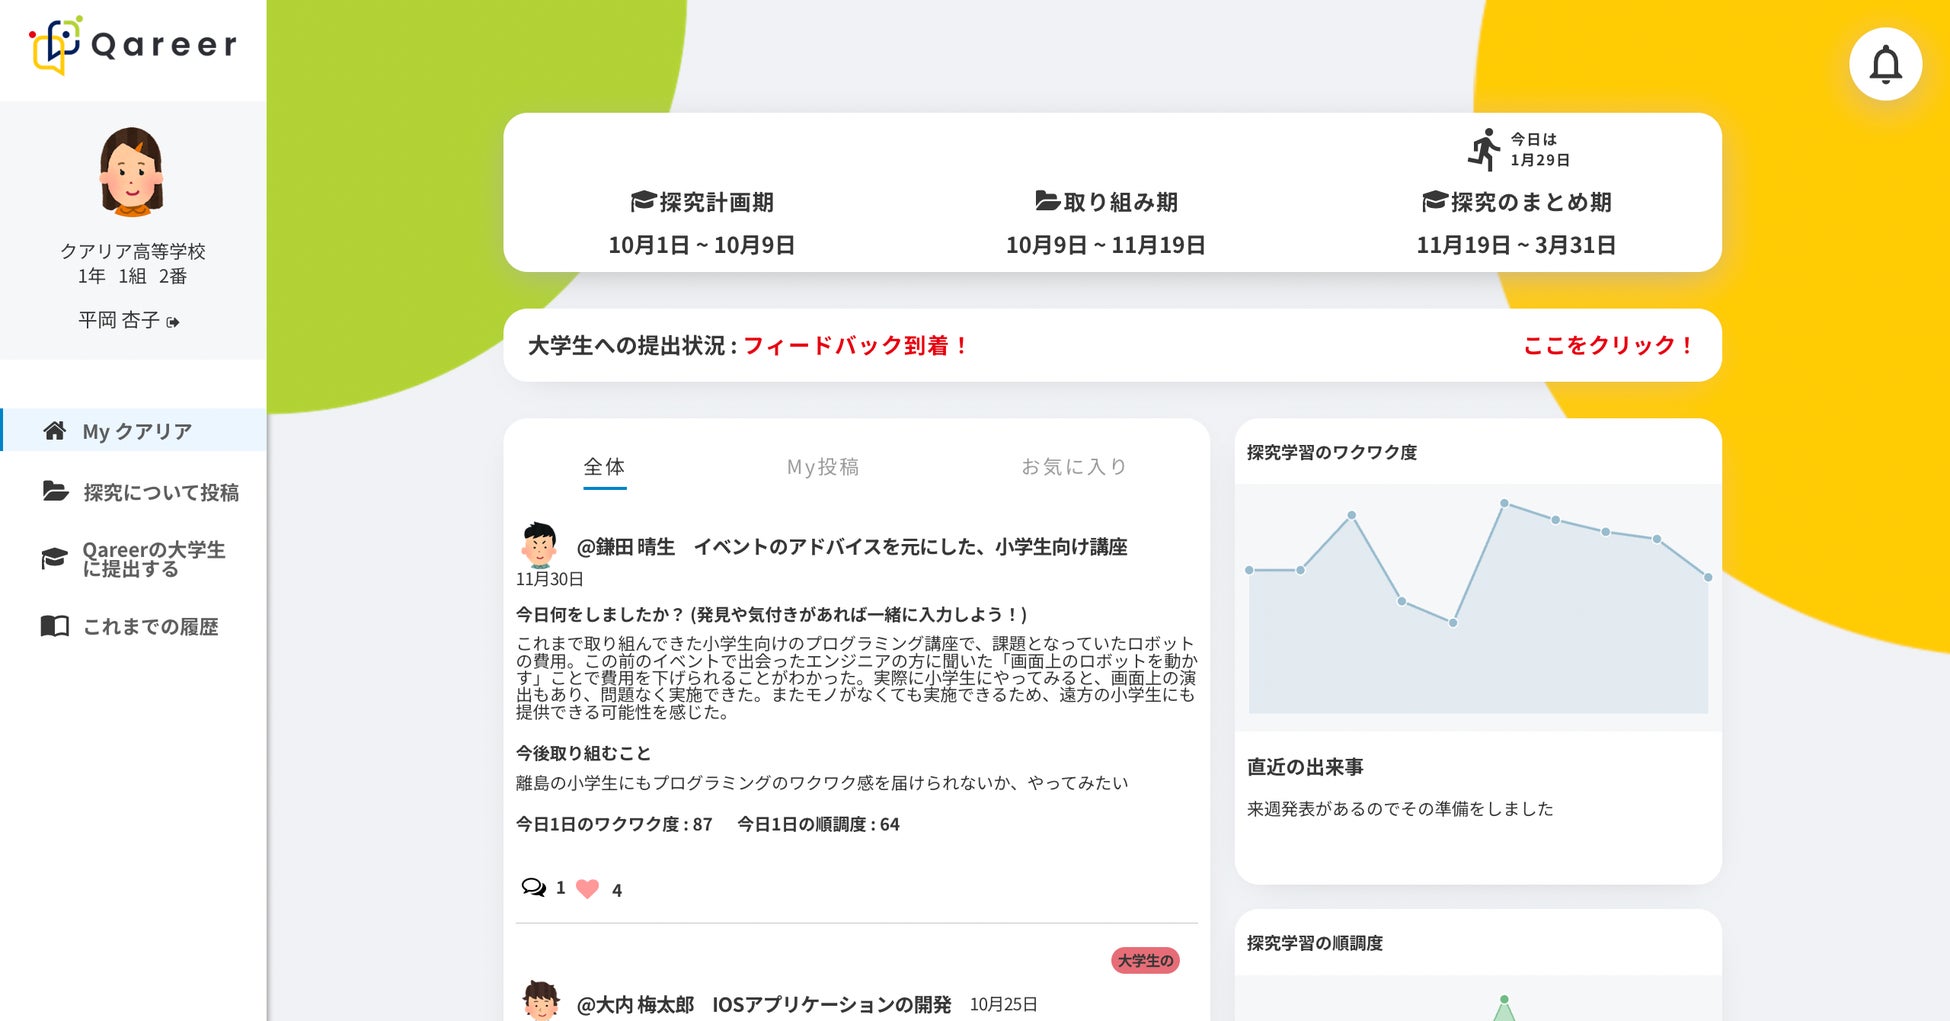
Task: Click the フィードバック到着！ status text
Action: [x=856, y=346]
